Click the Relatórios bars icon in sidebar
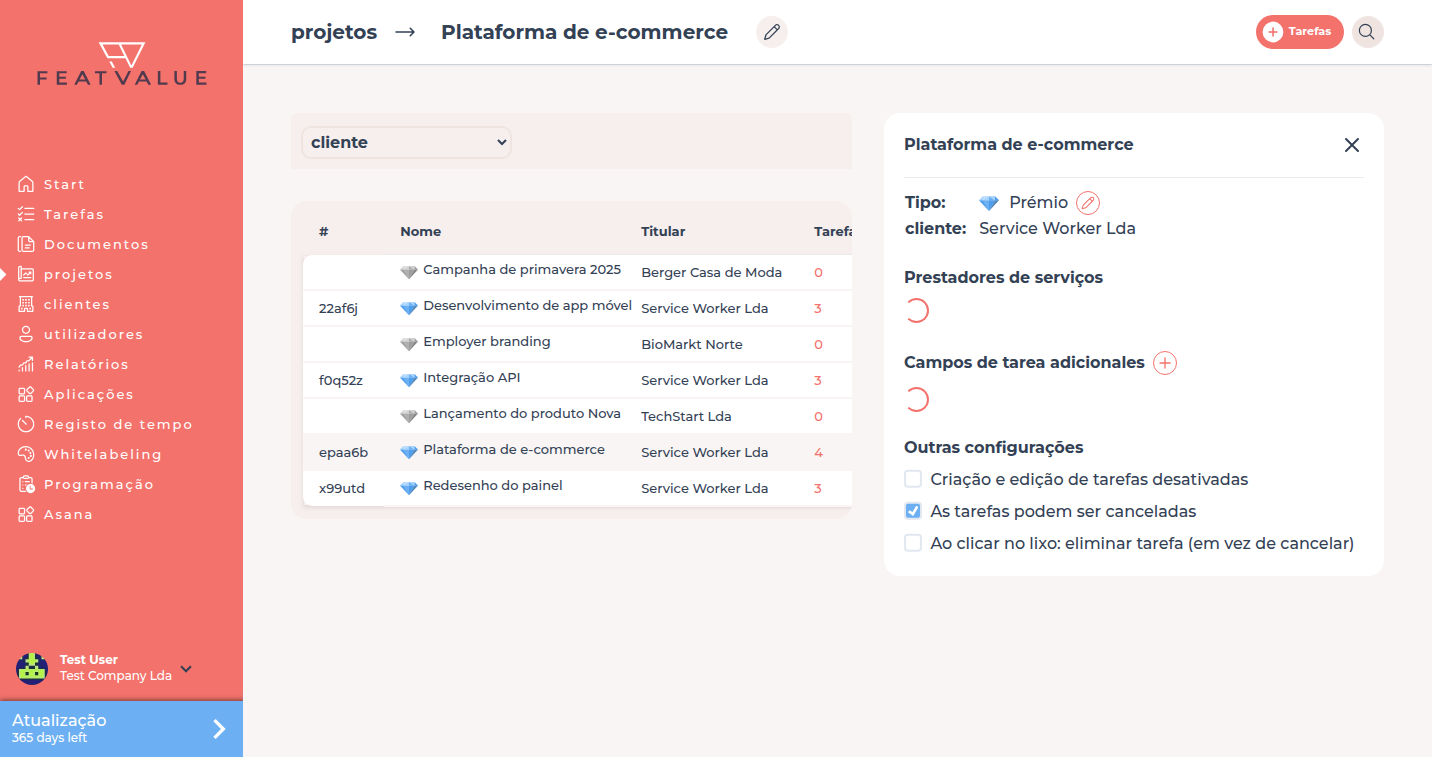Viewport: 1432px width, 757px height. tap(26, 364)
